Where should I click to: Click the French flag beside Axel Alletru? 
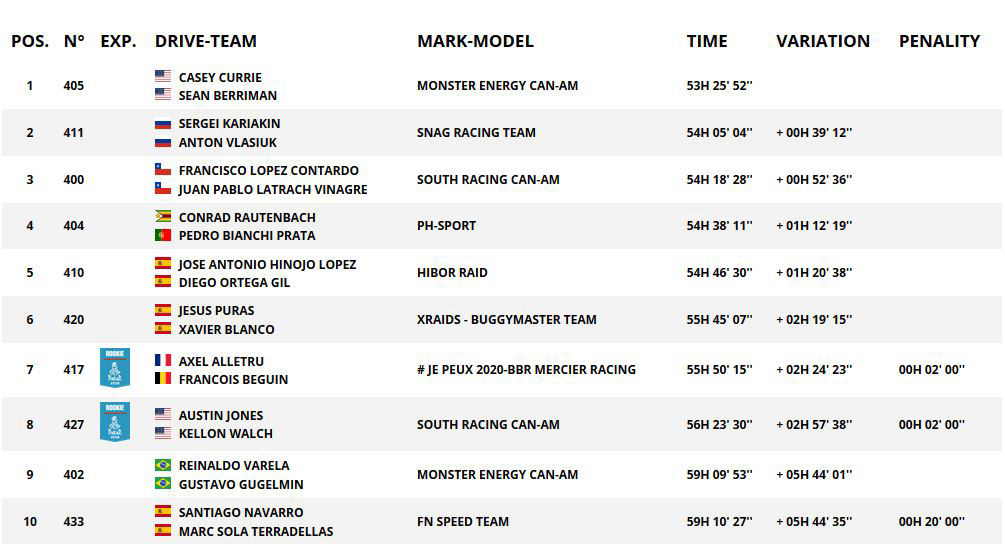[163, 360]
